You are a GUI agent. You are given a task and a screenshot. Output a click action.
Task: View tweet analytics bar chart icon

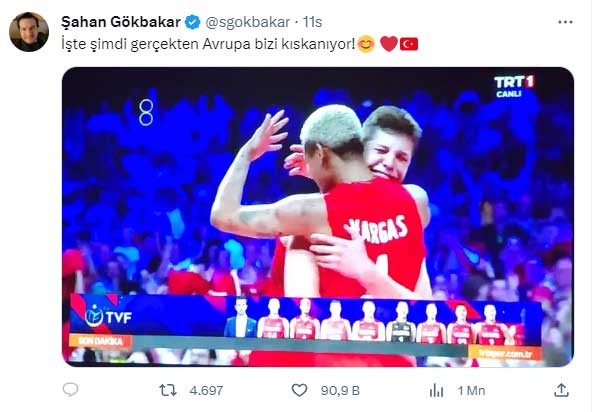pos(436,390)
